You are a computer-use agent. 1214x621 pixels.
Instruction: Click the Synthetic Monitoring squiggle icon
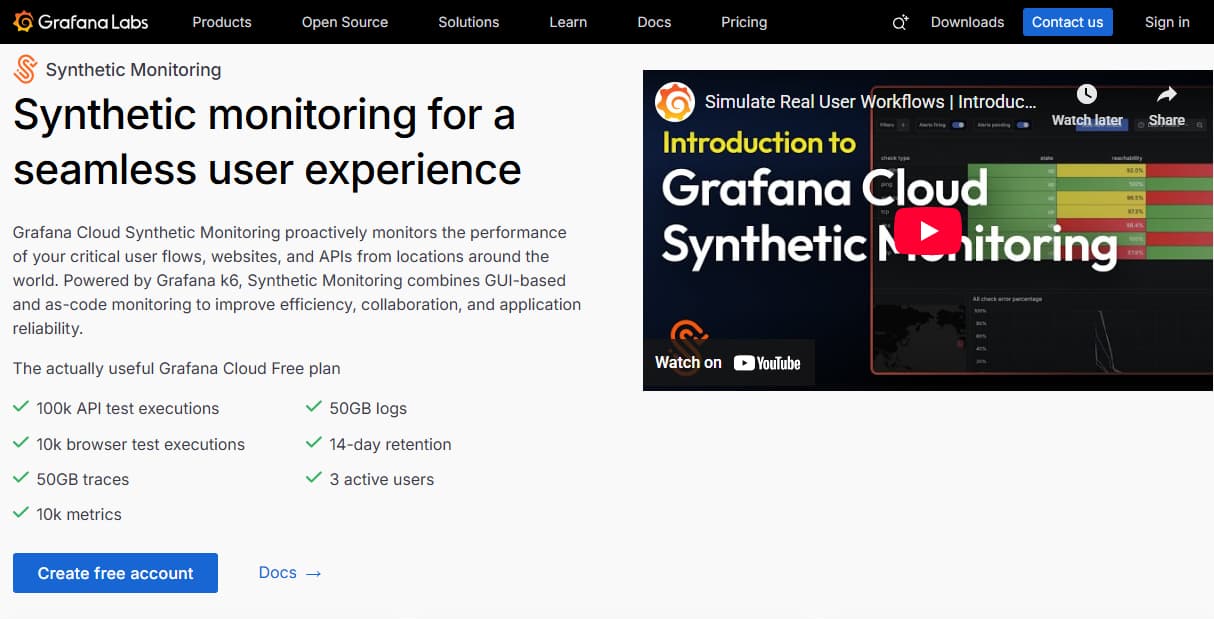24,68
